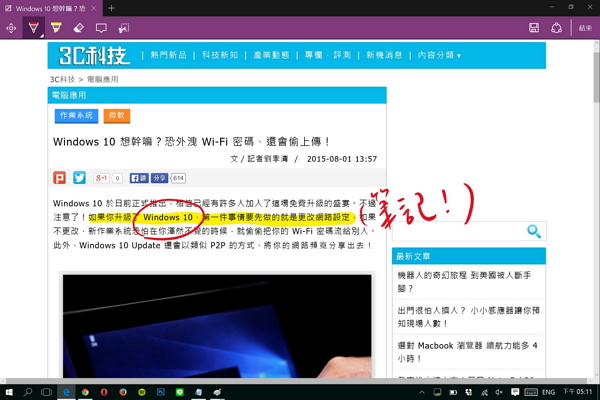The image size is (600, 400).
Task: Choose the Eraser tool
Action: point(79,27)
